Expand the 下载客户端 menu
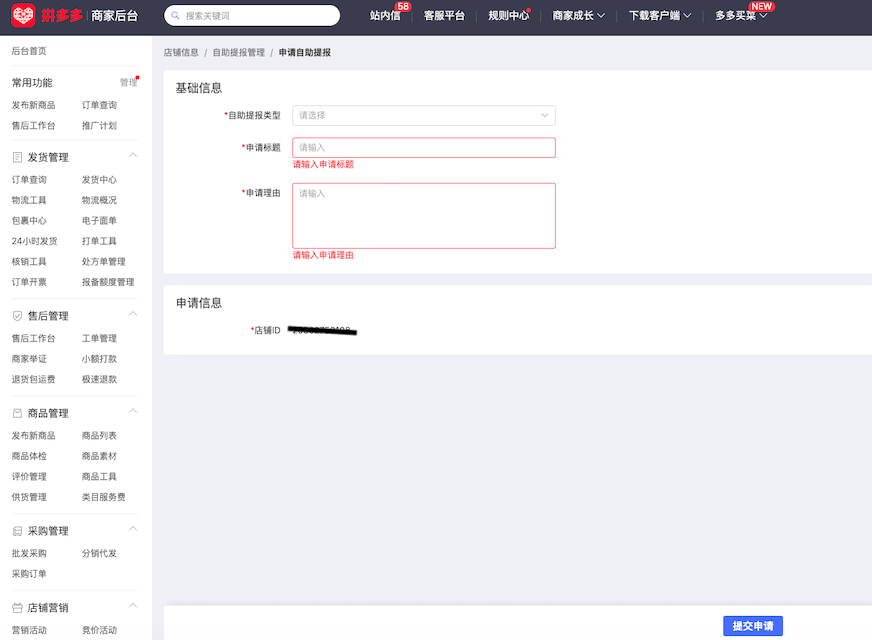 (x=660, y=16)
